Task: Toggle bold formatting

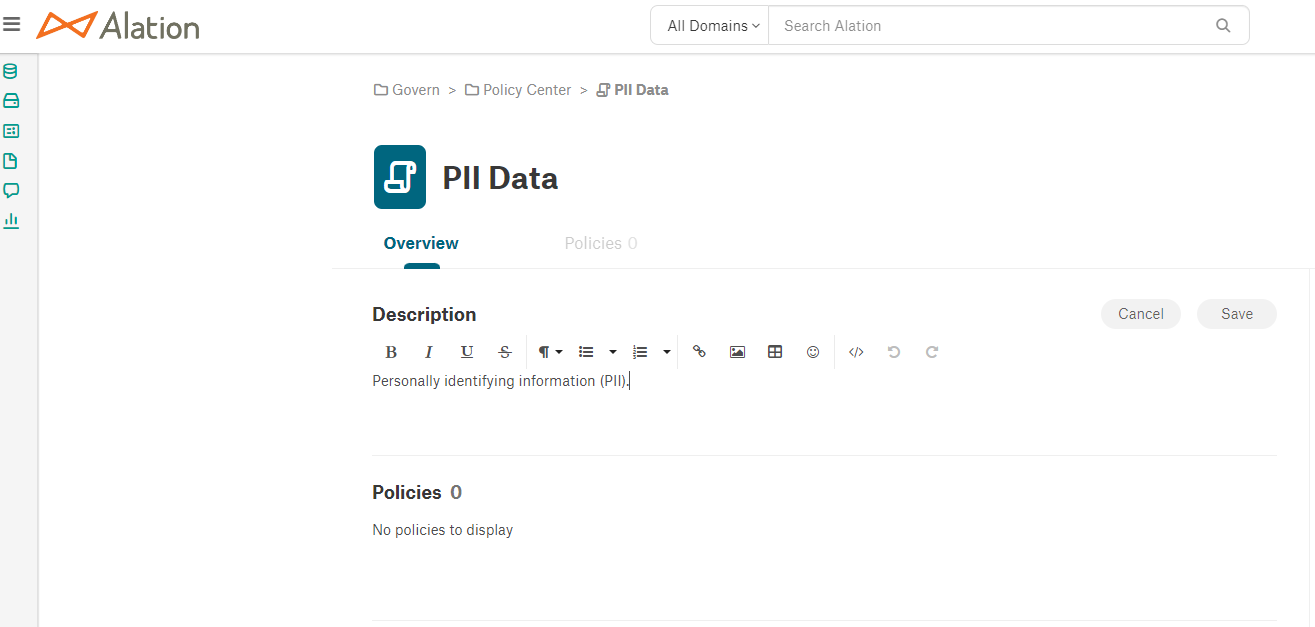Action: 391,352
